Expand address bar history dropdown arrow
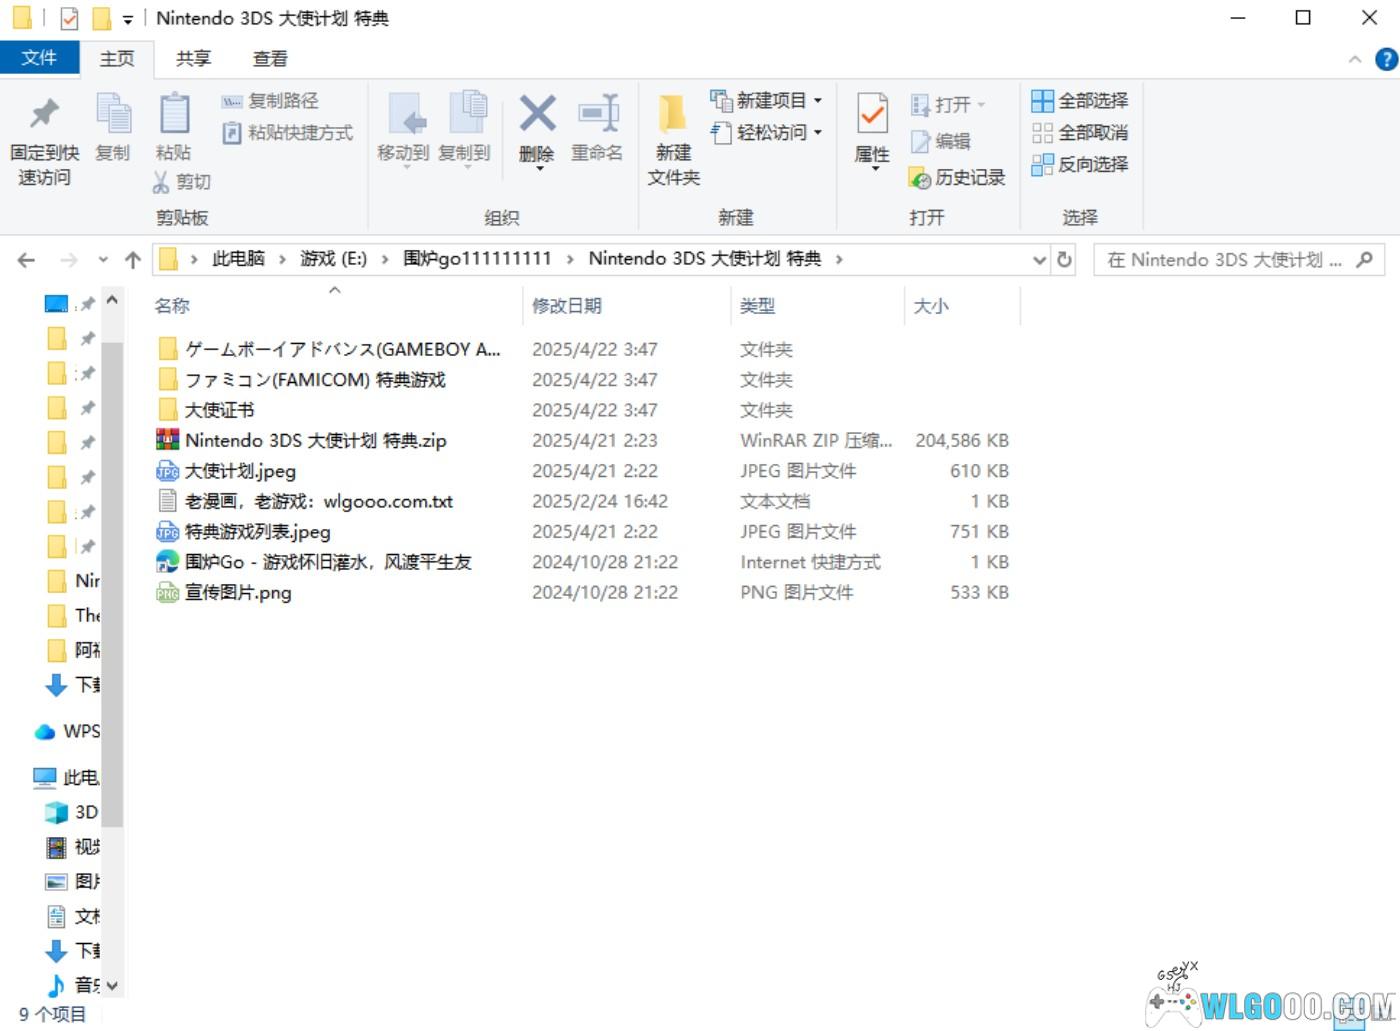This screenshot has height=1031, width=1400. [x=1039, y=260]
